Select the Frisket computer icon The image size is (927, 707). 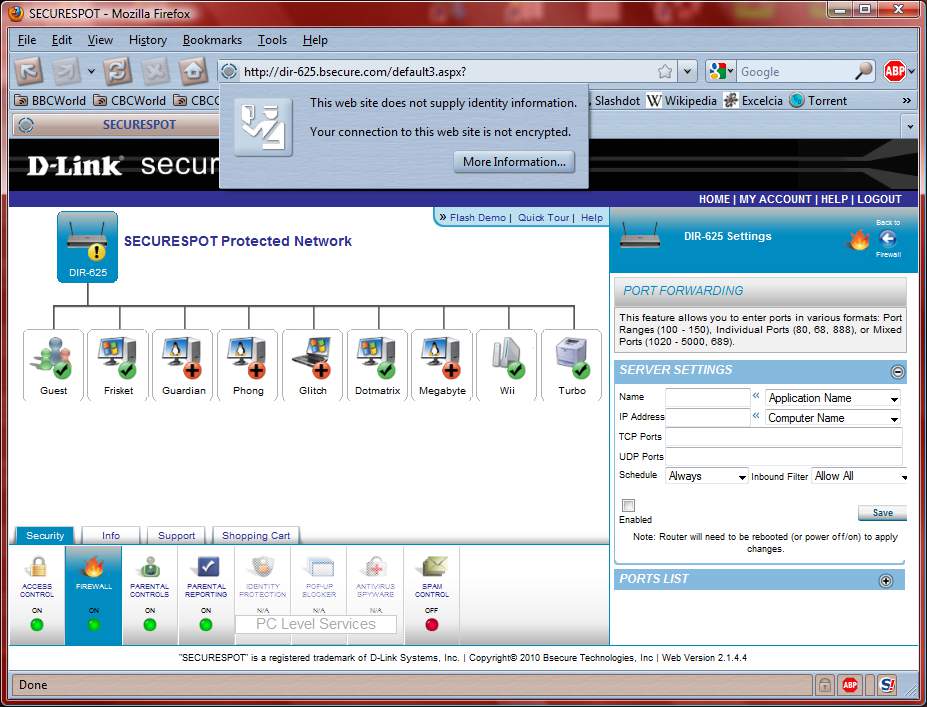pyautogui.click(x=118, y=365)
